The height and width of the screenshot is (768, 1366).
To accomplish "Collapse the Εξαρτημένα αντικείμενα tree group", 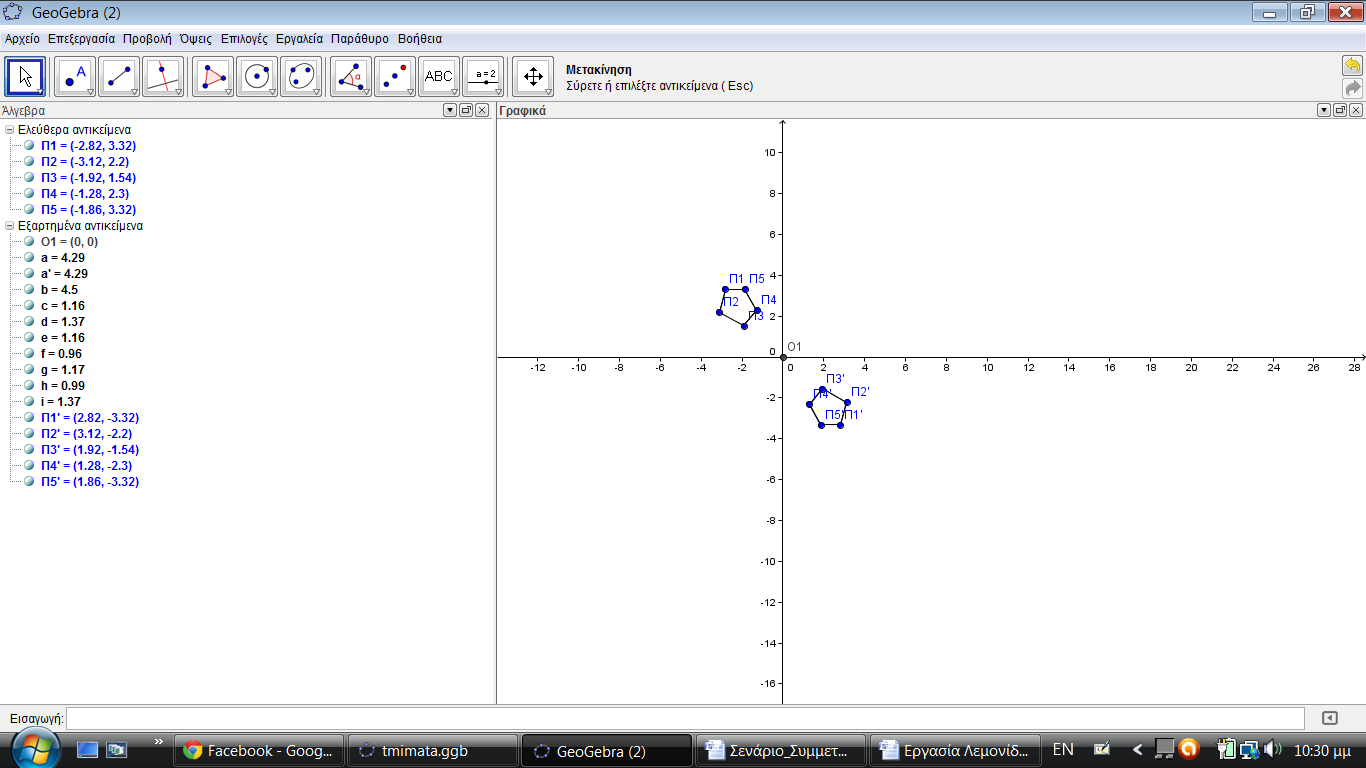I will click(x=9, y=225).
